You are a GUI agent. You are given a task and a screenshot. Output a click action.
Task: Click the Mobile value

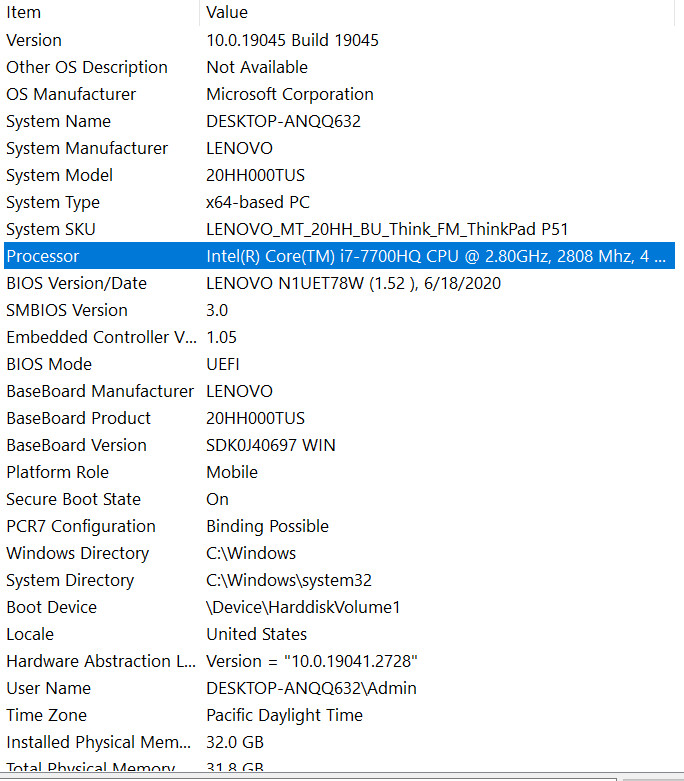coord(232,472)
